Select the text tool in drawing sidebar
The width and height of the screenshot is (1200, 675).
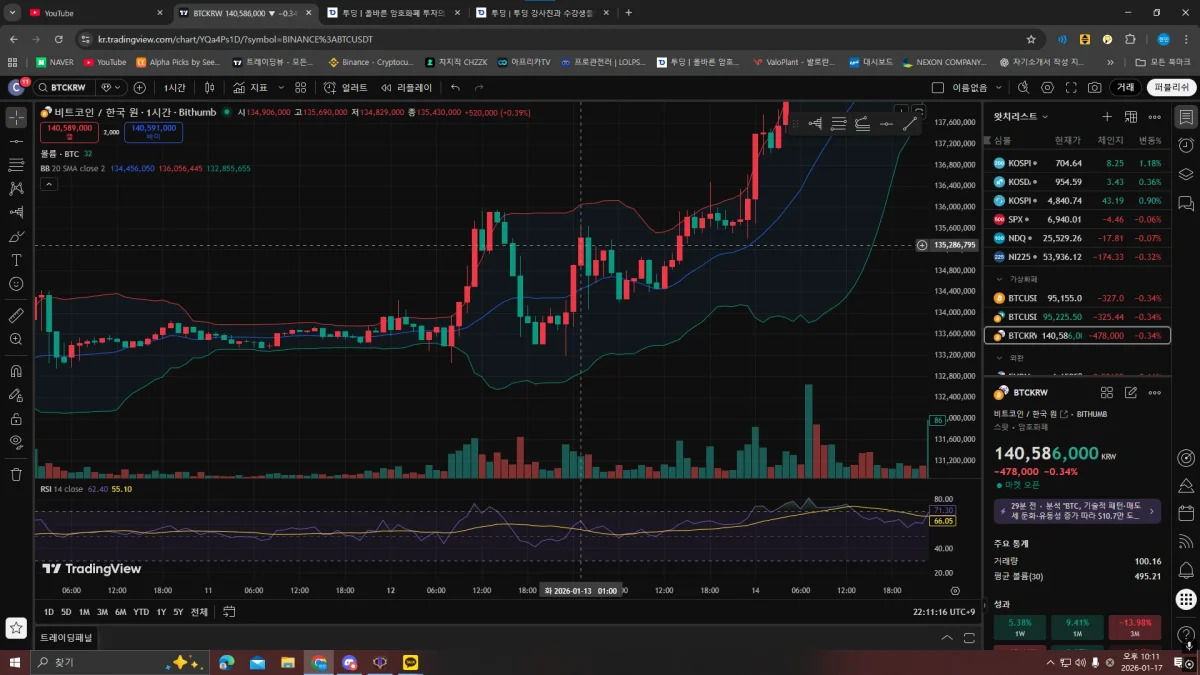[16, 260]
